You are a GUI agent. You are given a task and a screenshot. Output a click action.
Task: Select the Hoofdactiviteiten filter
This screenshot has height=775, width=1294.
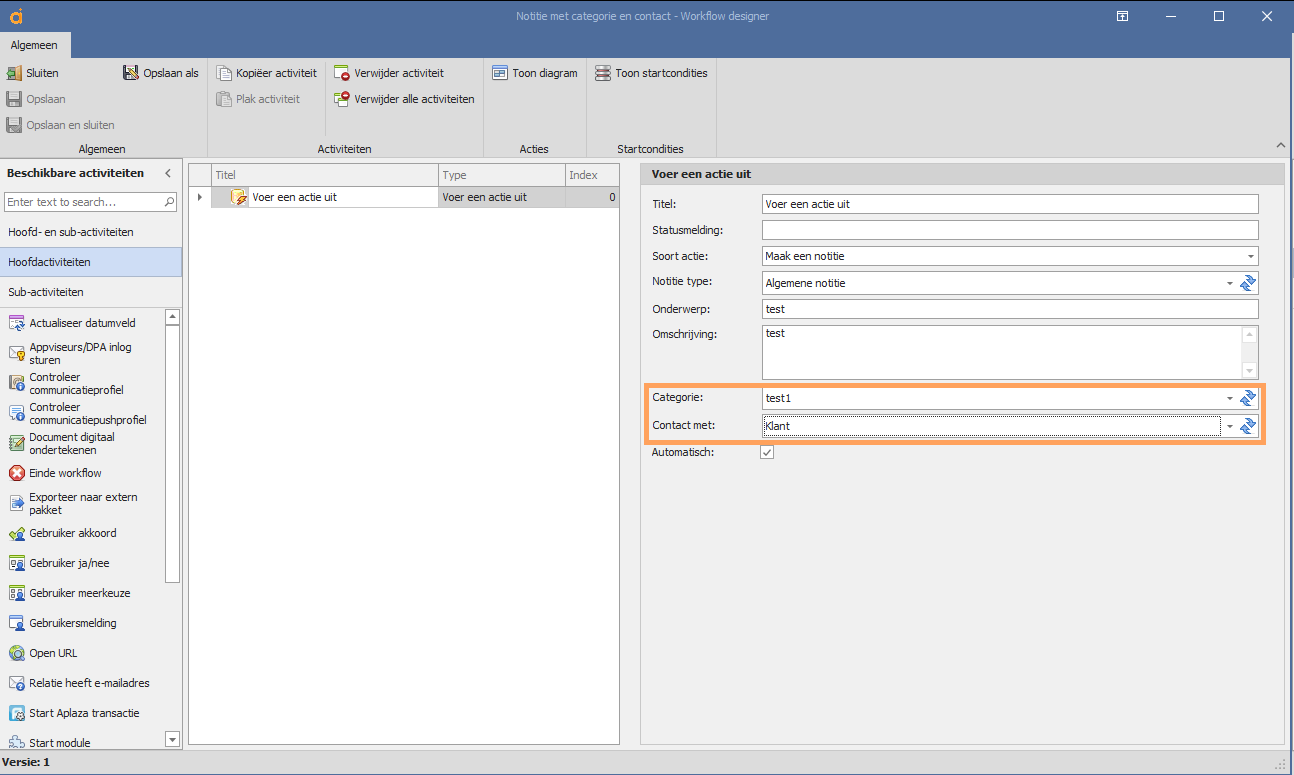(91, 262)
